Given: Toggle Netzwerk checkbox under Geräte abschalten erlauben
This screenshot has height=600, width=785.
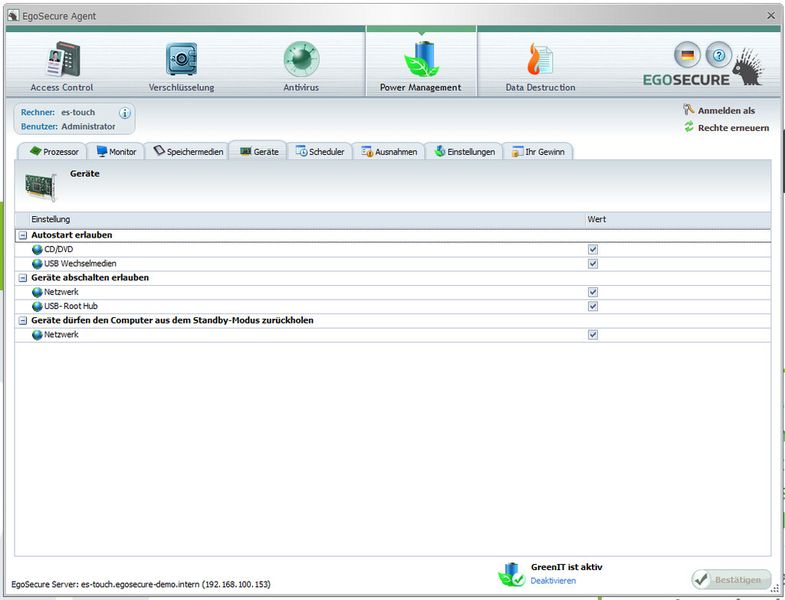Looking at the screenshot, I should tap(593, 292).
